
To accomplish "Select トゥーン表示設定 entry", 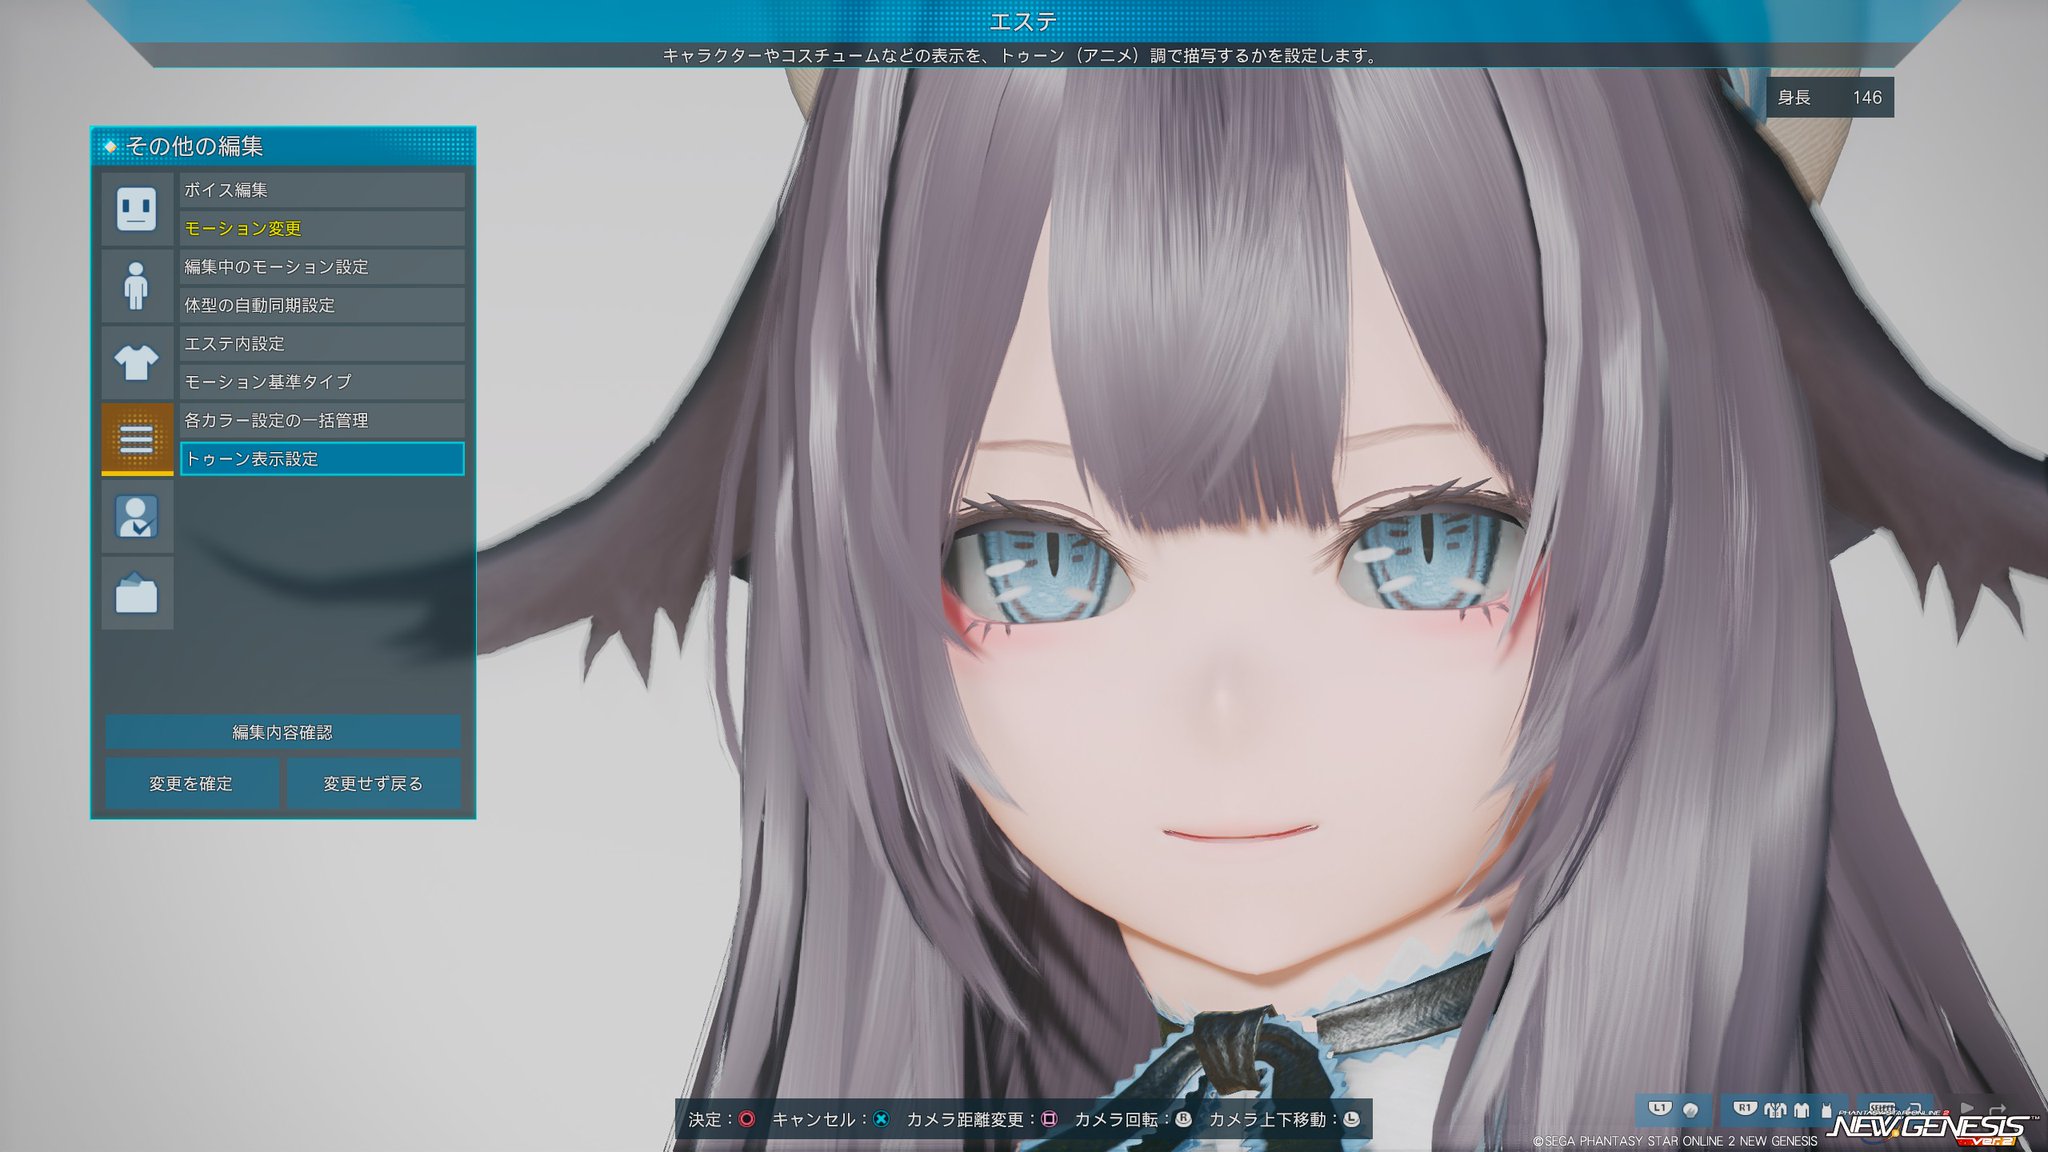I will point(322,458).
